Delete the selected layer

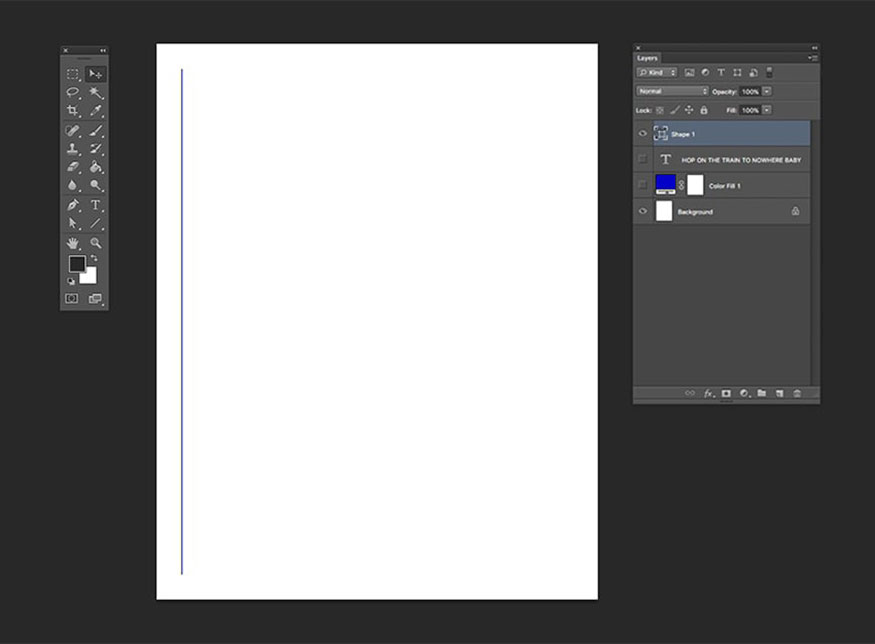click(x=797, y=393)
